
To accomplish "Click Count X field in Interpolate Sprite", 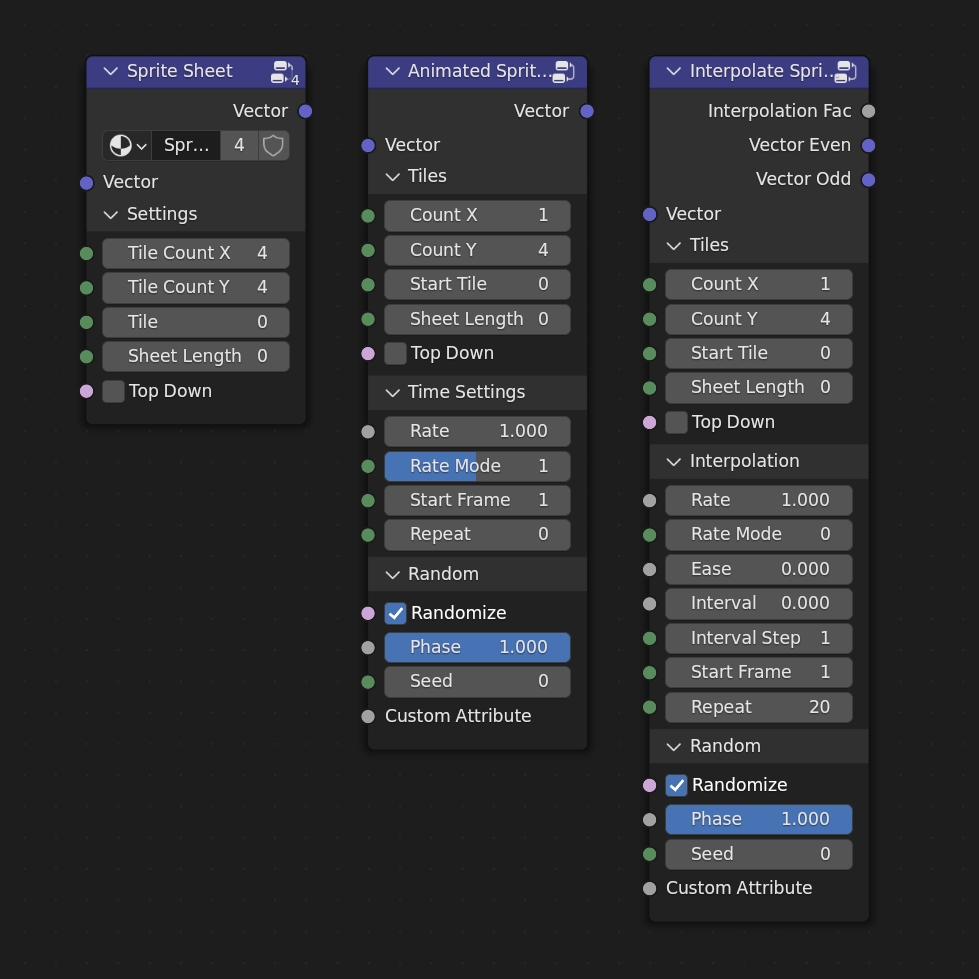I will tap(759, 285).
